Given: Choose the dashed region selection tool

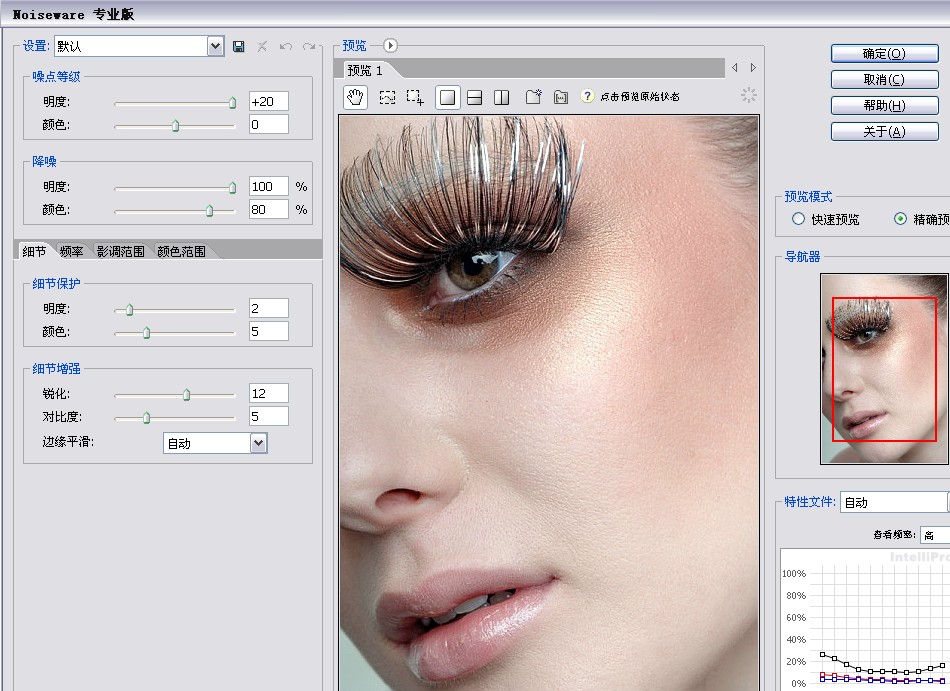Looking at the screenshot, I should pyautogui.click(x=387, y=97).
